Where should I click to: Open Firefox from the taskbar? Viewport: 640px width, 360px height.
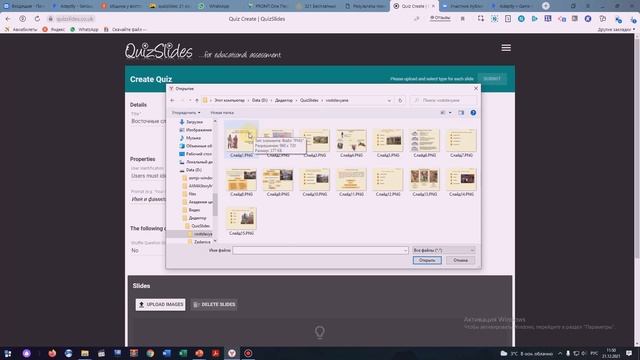coord(52,353)
